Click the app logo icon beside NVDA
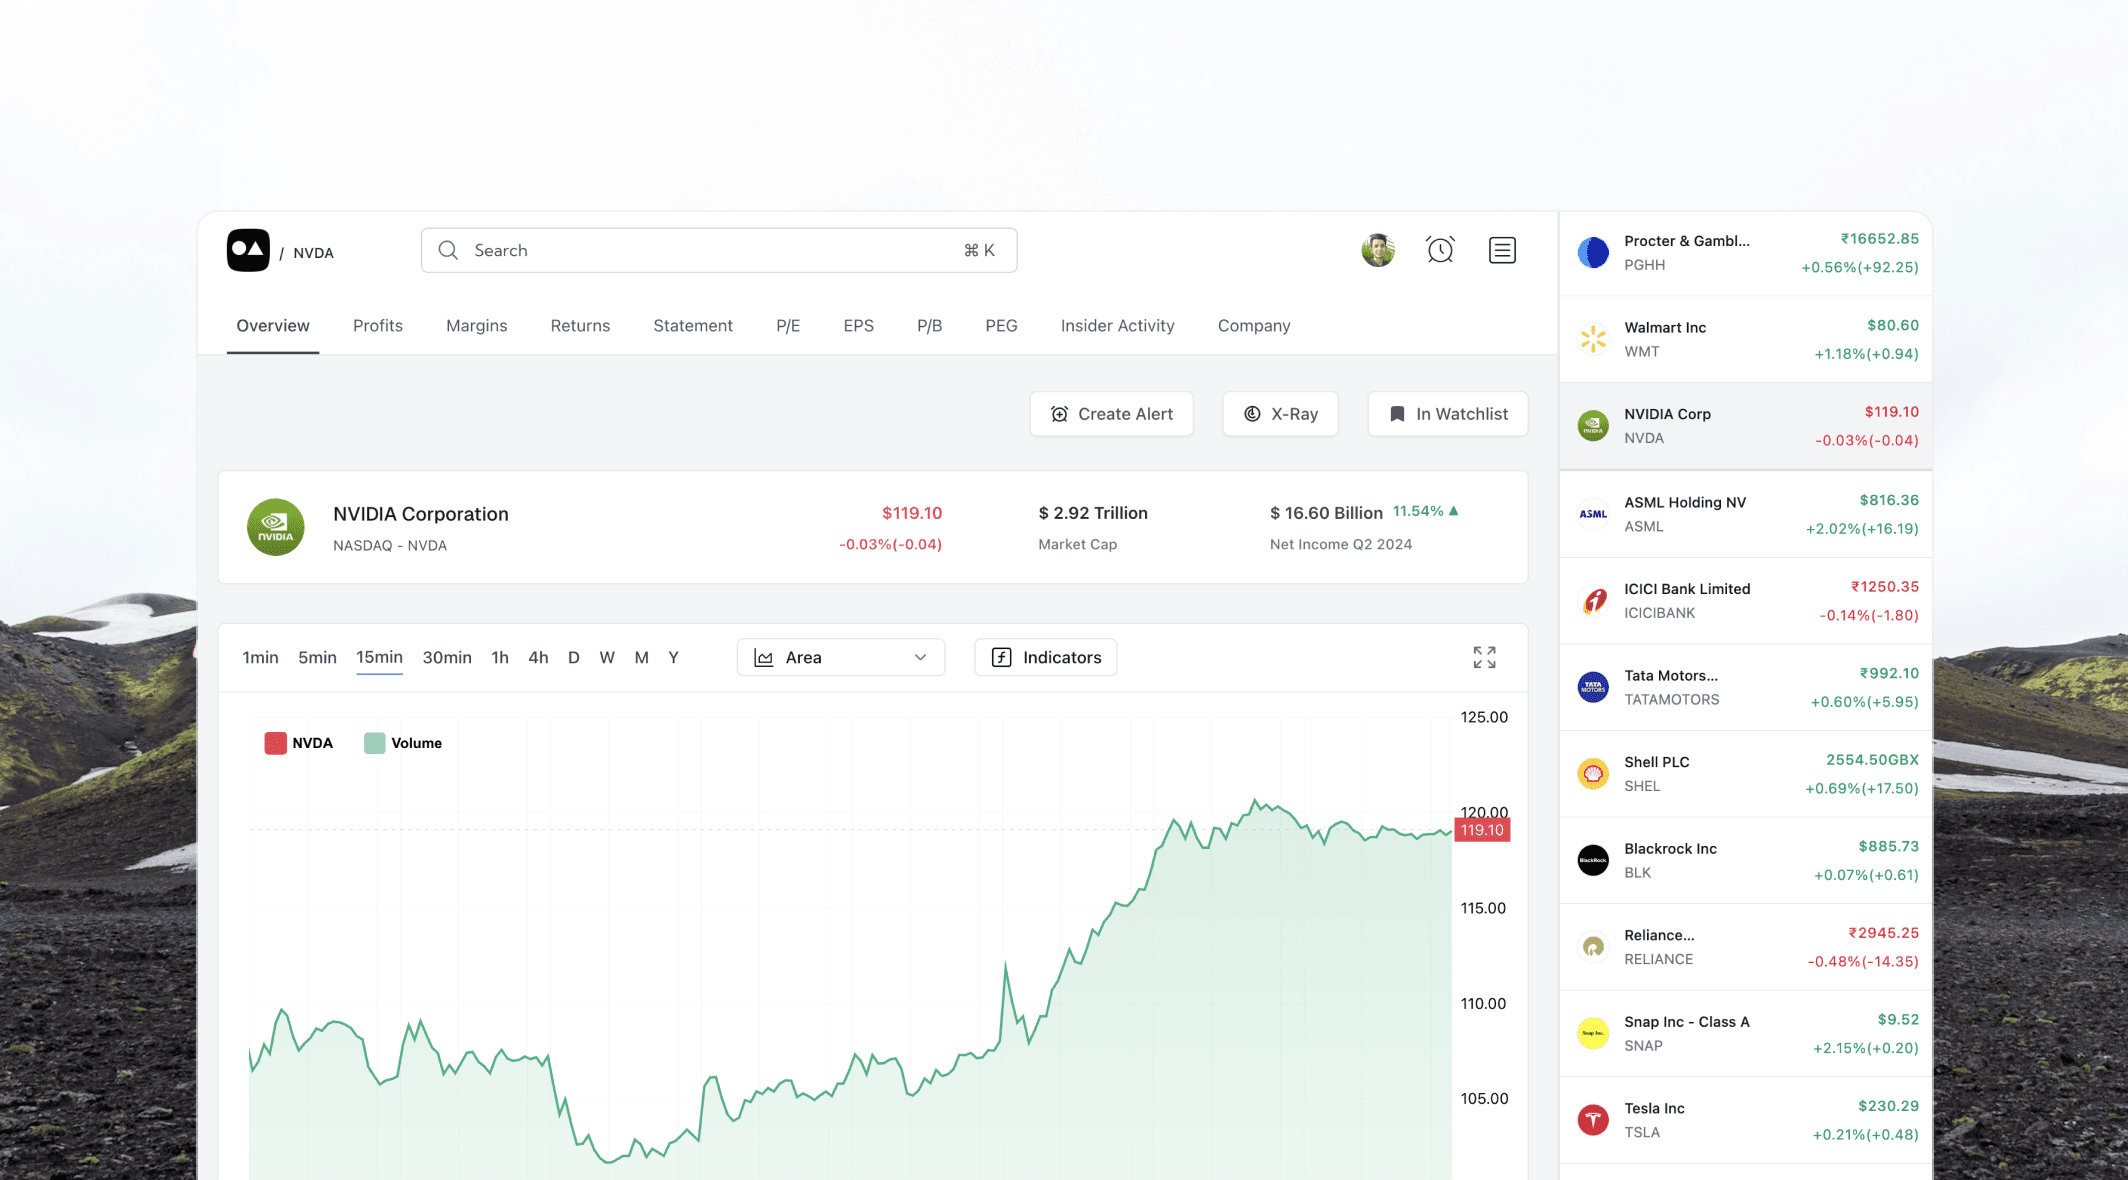Viewport: 2128px width, 1180px height. click(248, 250)
